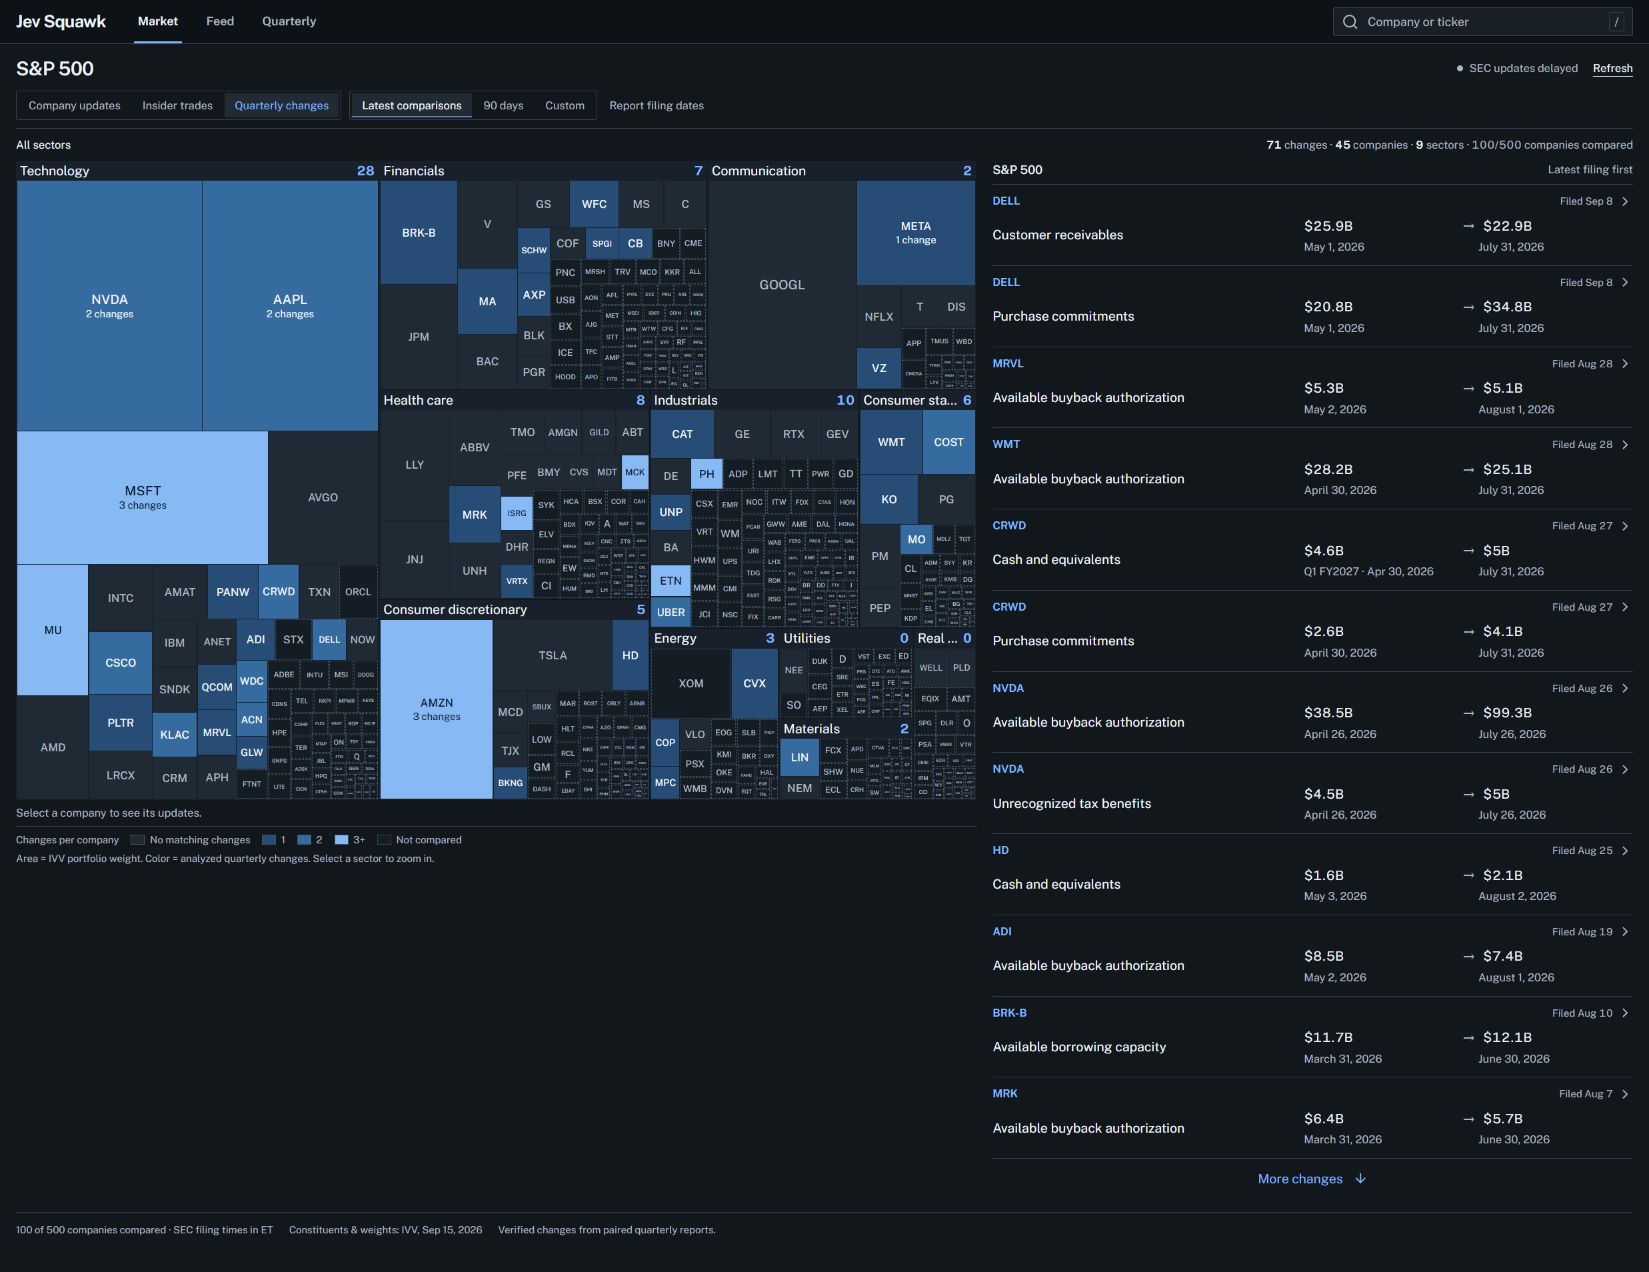Open the HD cash filing chevron
This screenshot has width=1649, height=1272.
(1625, 851)
